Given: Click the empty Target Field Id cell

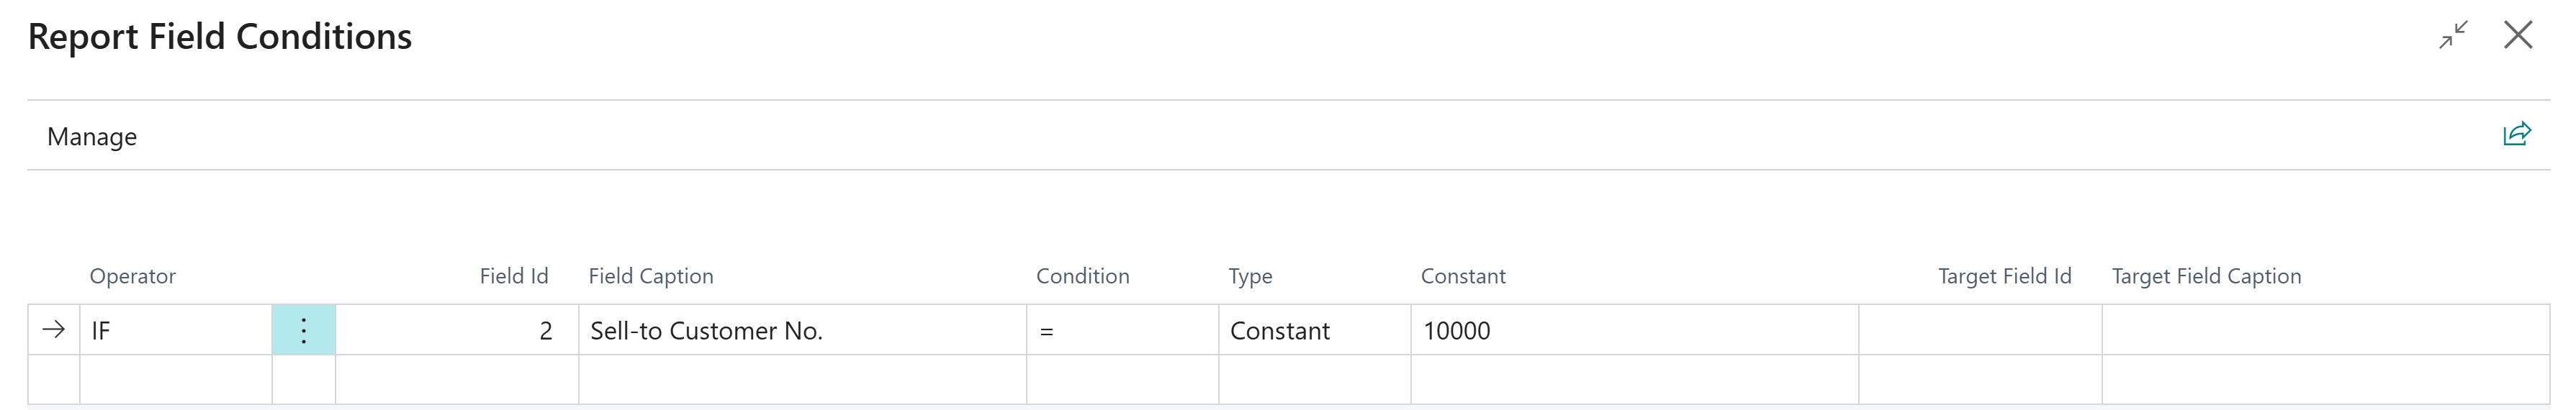Looking at the screenshot, I should point(1979,330).
